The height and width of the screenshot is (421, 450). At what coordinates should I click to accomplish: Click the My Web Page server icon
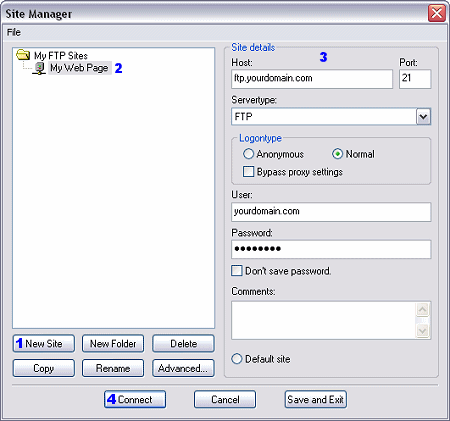pyautogui.click(x=39, y=68)
